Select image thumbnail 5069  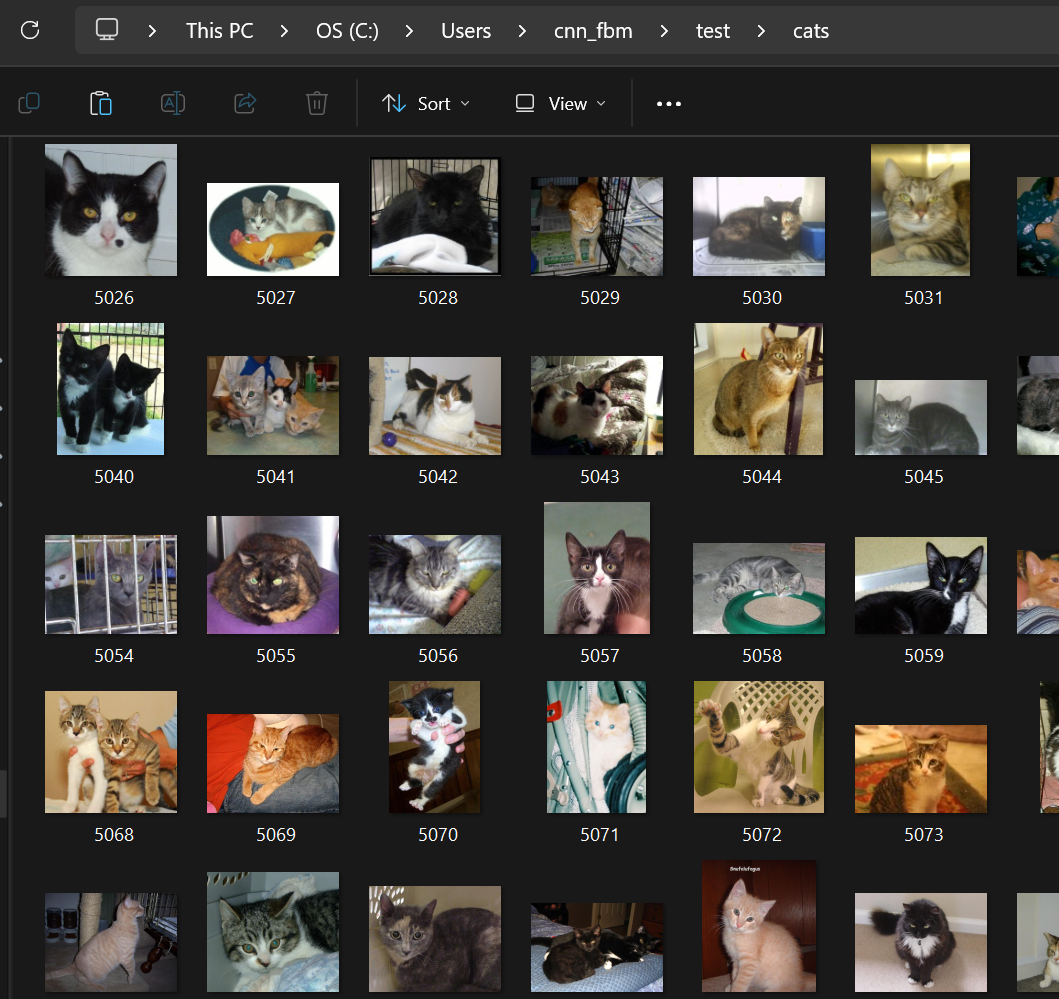coord(273,763)
